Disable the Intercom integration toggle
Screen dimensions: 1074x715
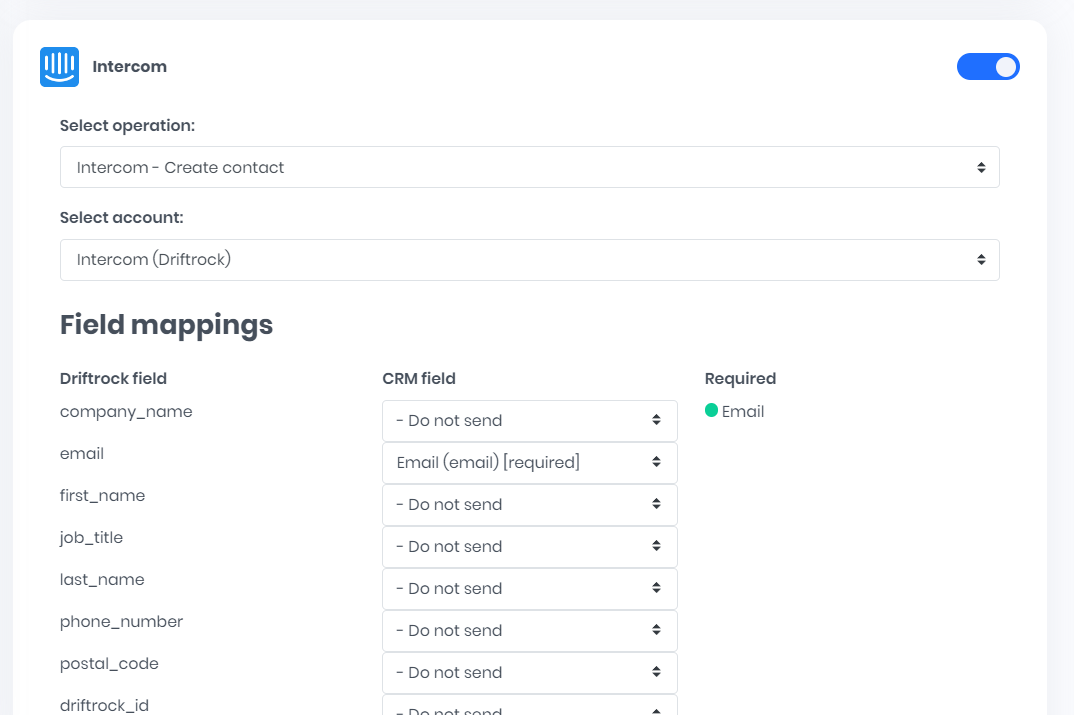point(987,67)
